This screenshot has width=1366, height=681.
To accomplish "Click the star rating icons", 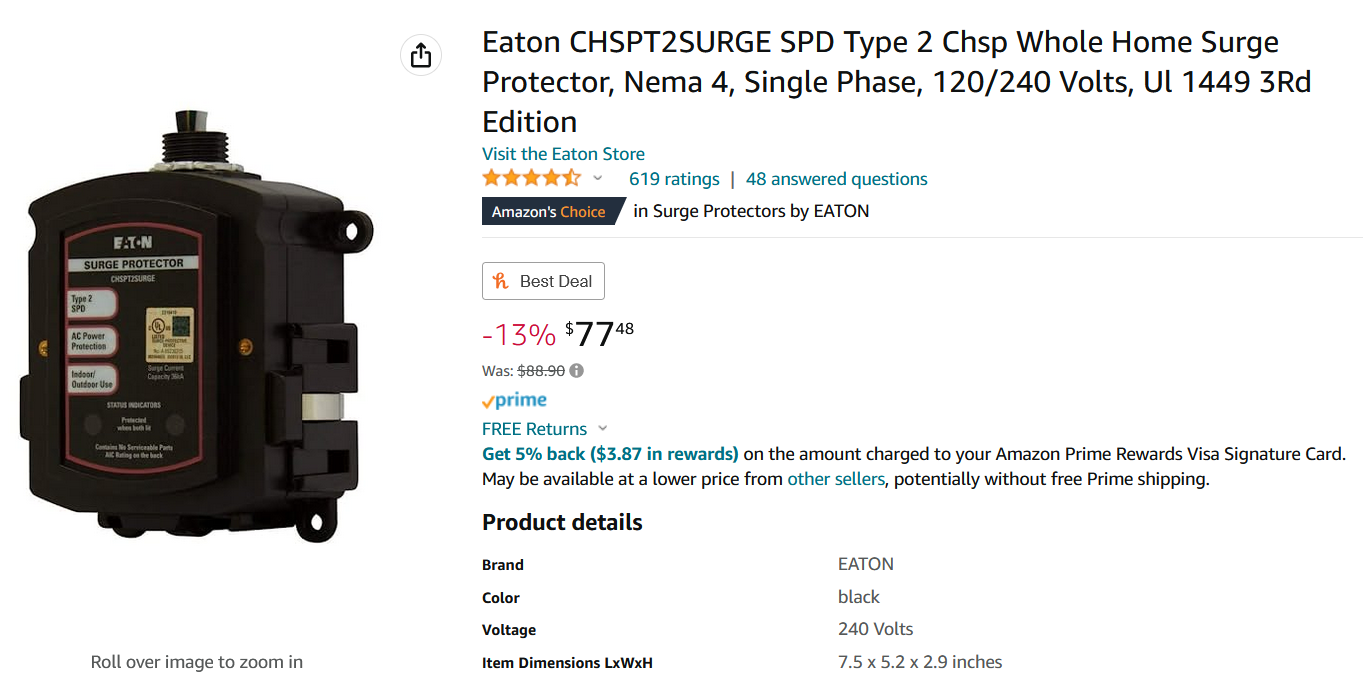I will [531, 179].
